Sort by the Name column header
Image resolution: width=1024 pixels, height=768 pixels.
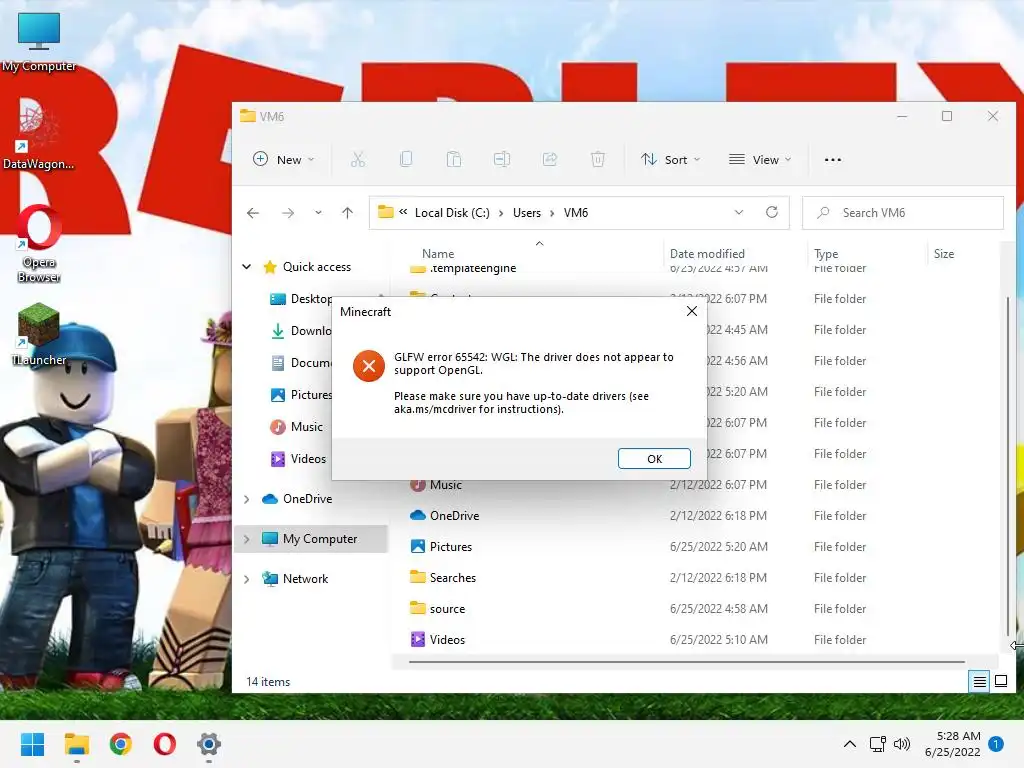point(438,253)
